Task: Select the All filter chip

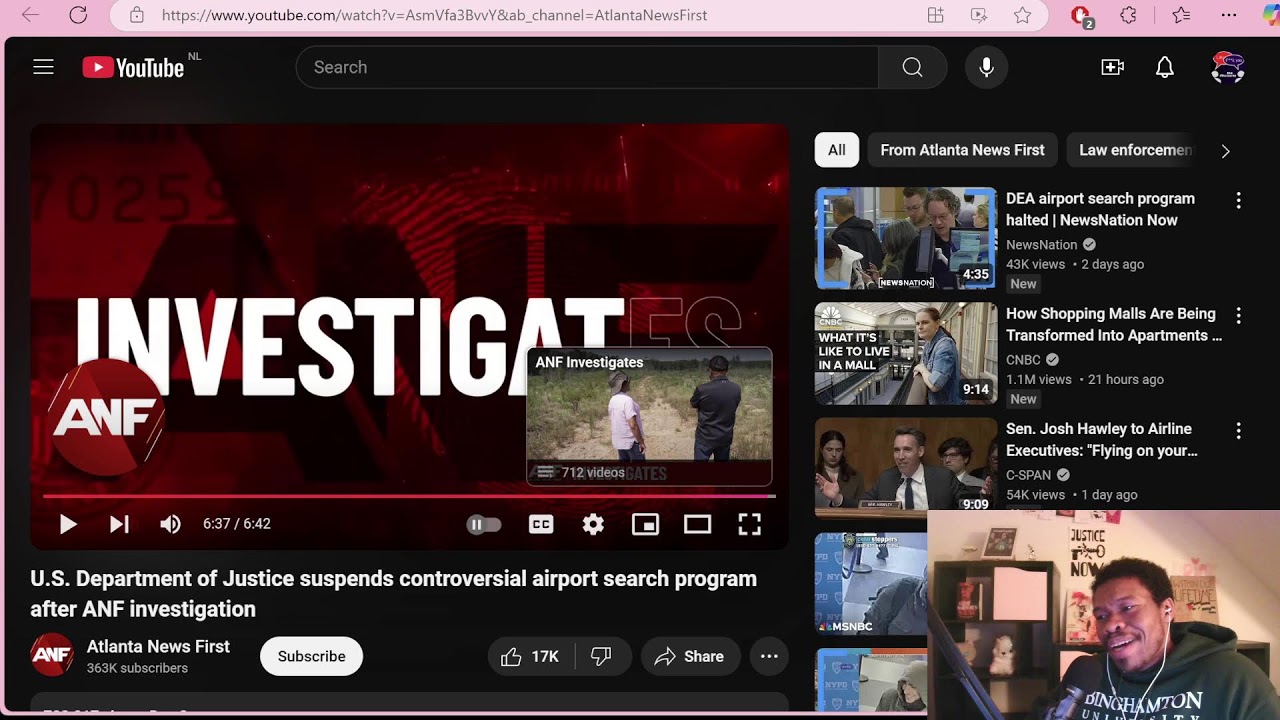Action: click(837, 150)
